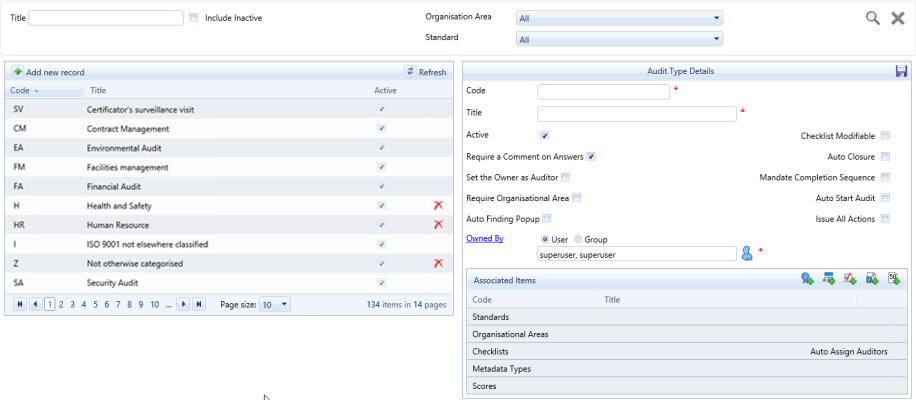Add a standard to Associated Items
916x400 pixels.
807,279
